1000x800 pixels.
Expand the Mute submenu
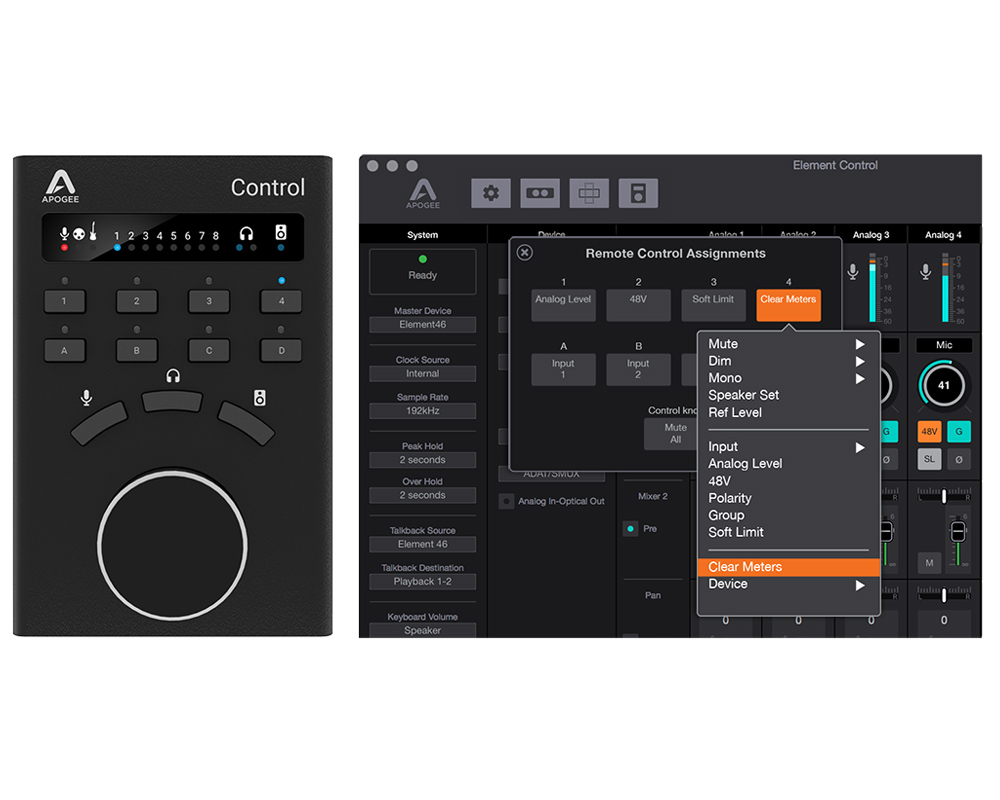pos(788,344)
